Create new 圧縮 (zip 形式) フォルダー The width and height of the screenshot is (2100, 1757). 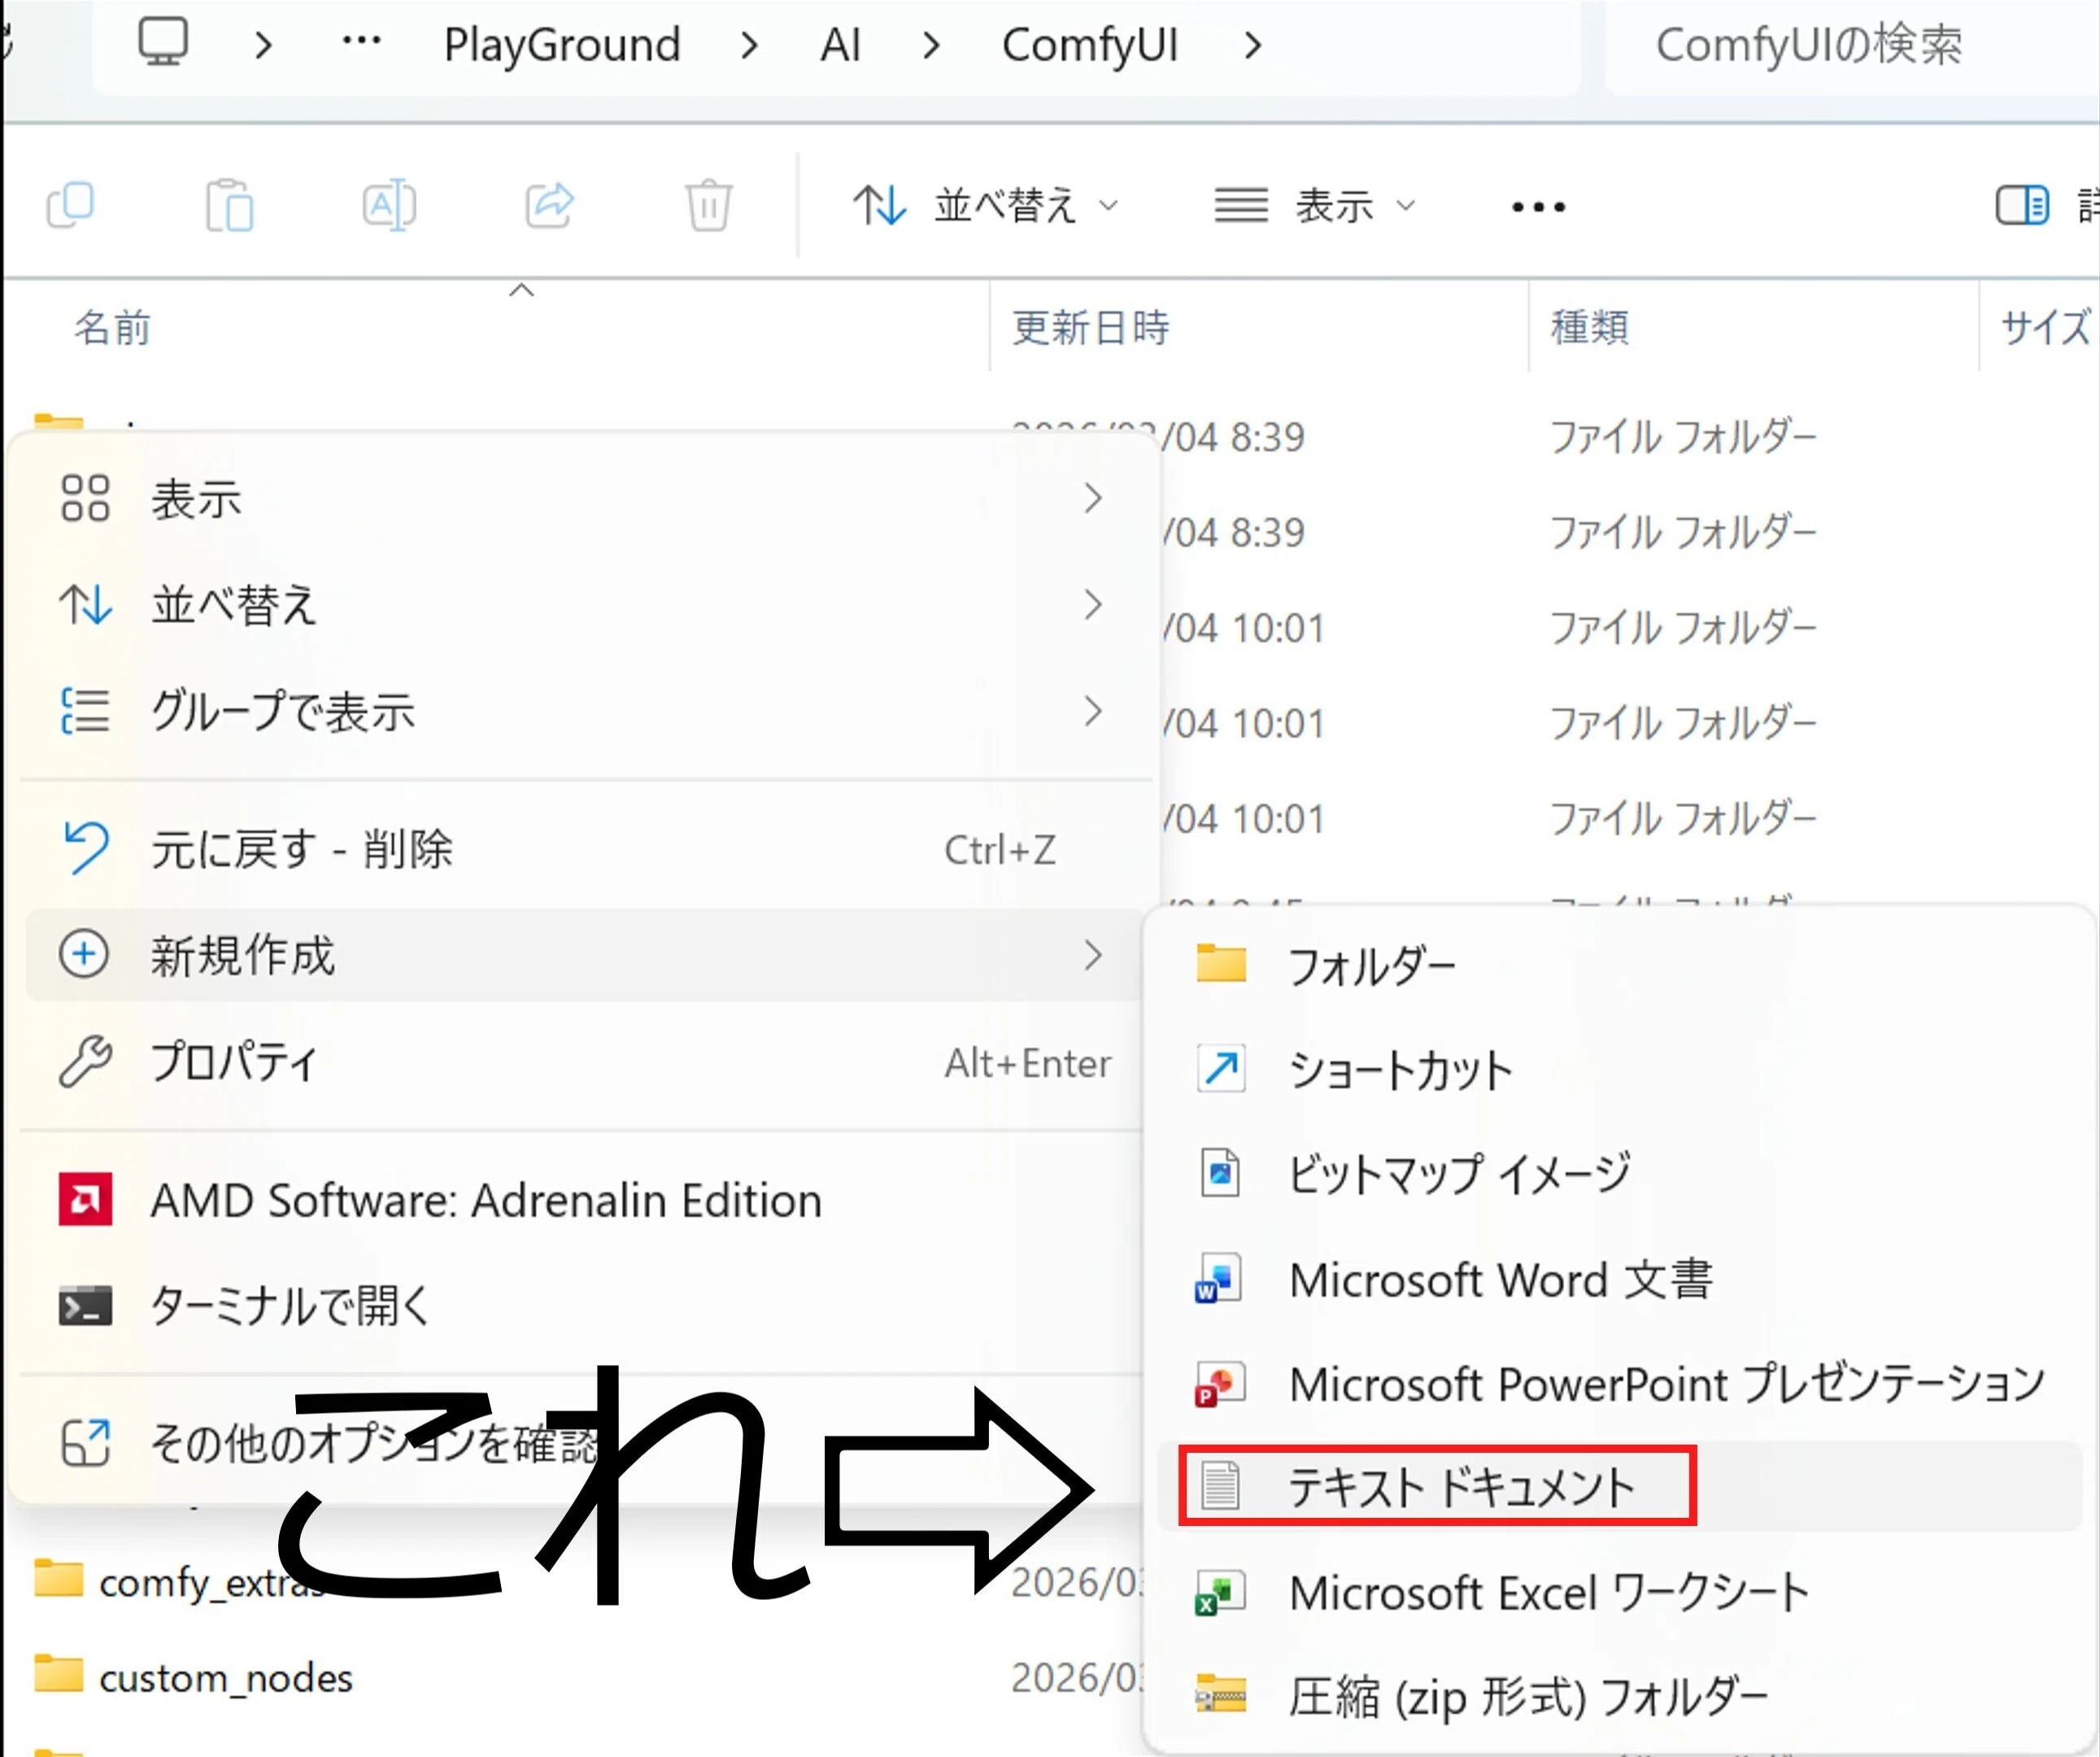[1620, 1696]
